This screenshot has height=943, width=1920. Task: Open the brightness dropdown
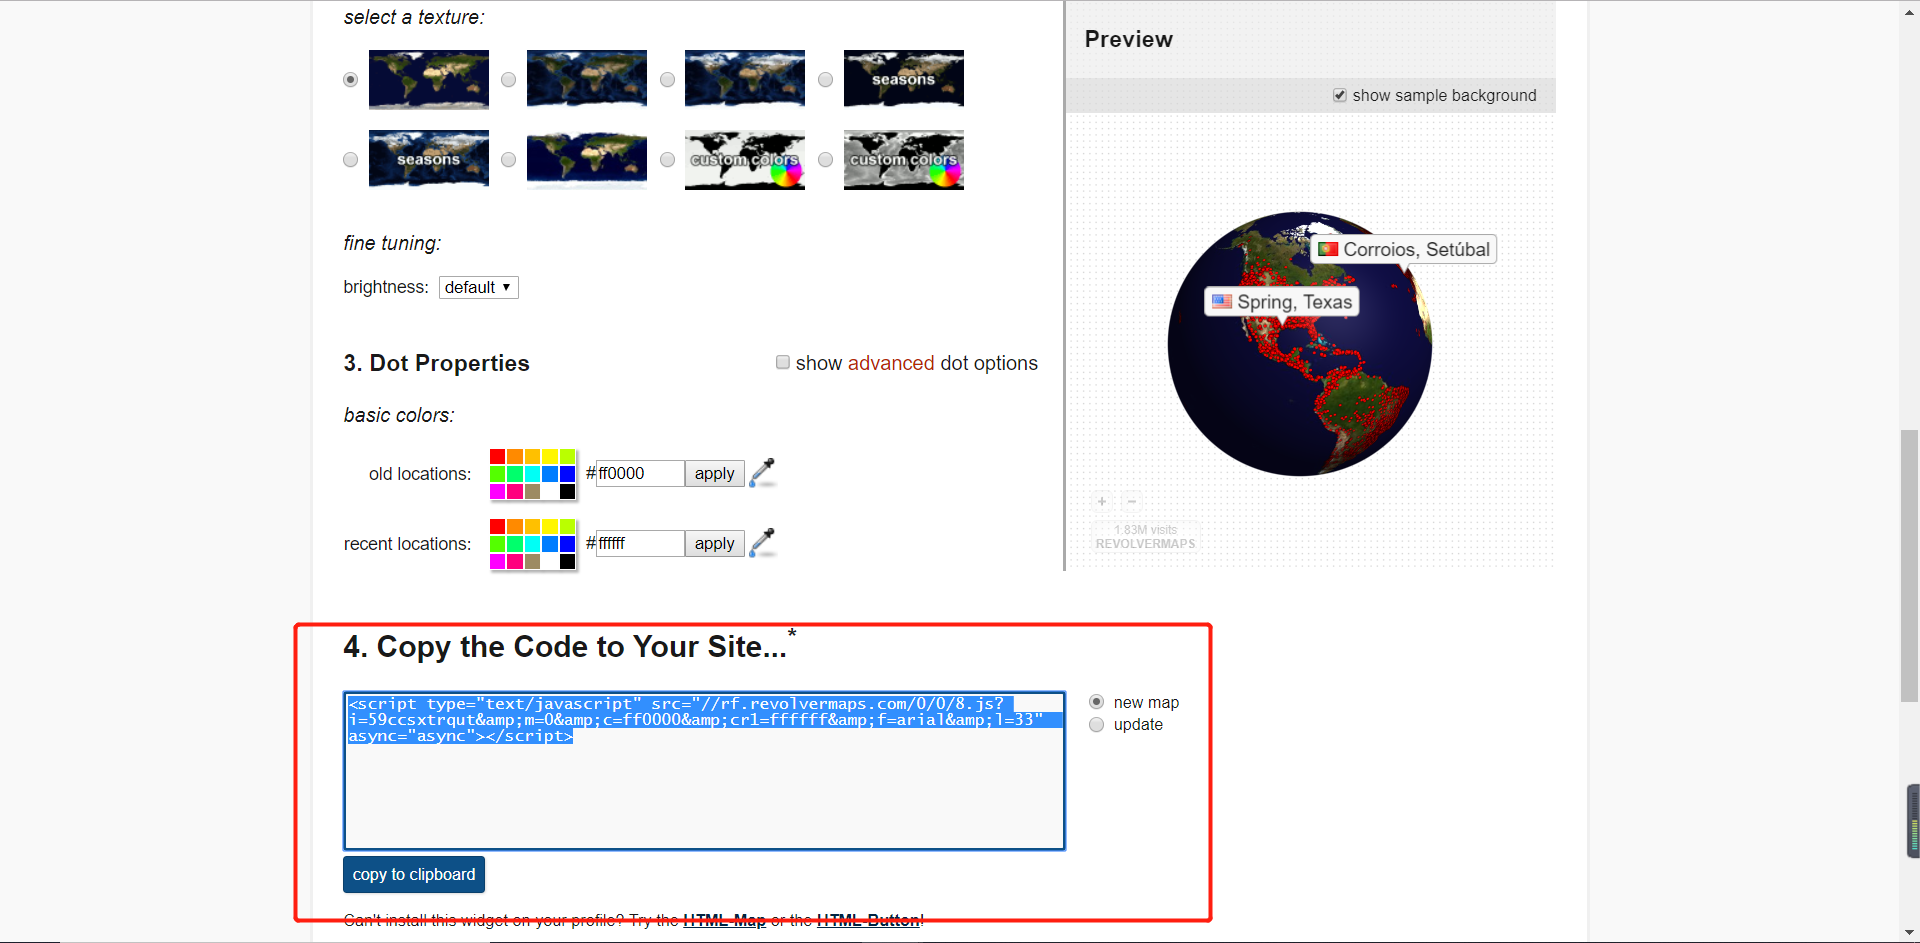pyautogui.click(x=479, y=287)
